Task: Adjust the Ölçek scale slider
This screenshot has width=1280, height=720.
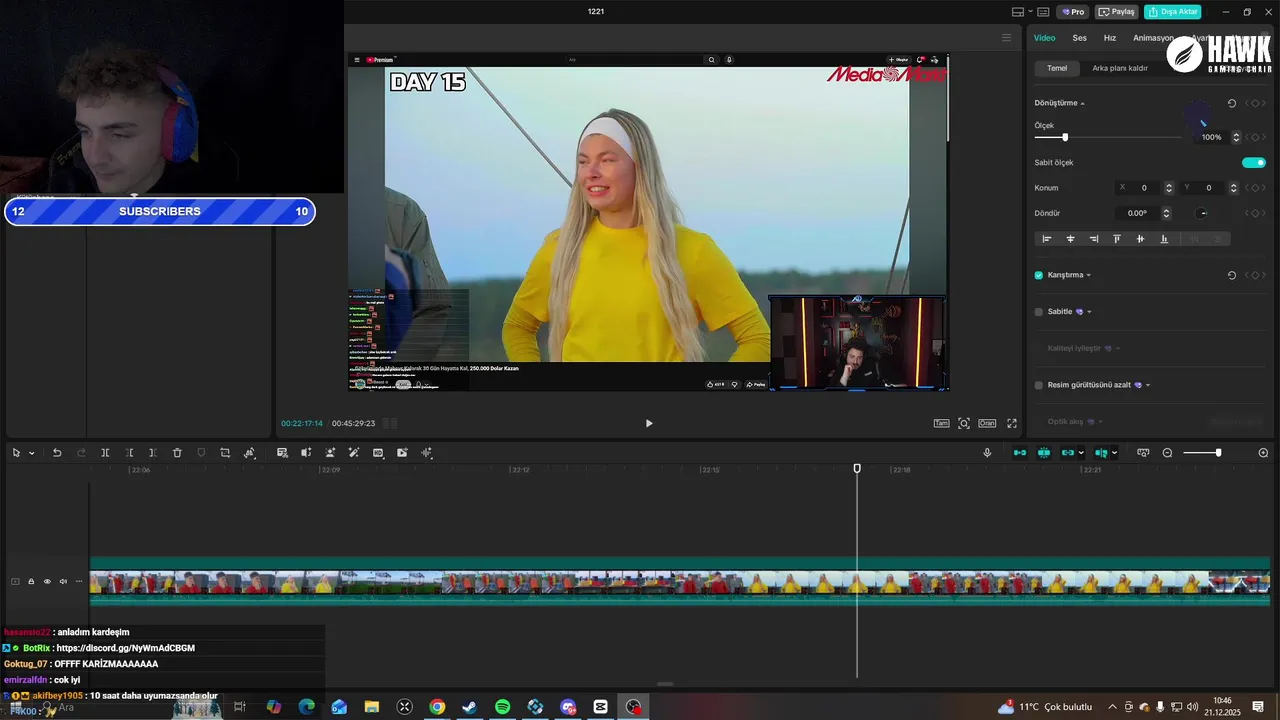Action: pyautogui.click(x=1065, y=137)
